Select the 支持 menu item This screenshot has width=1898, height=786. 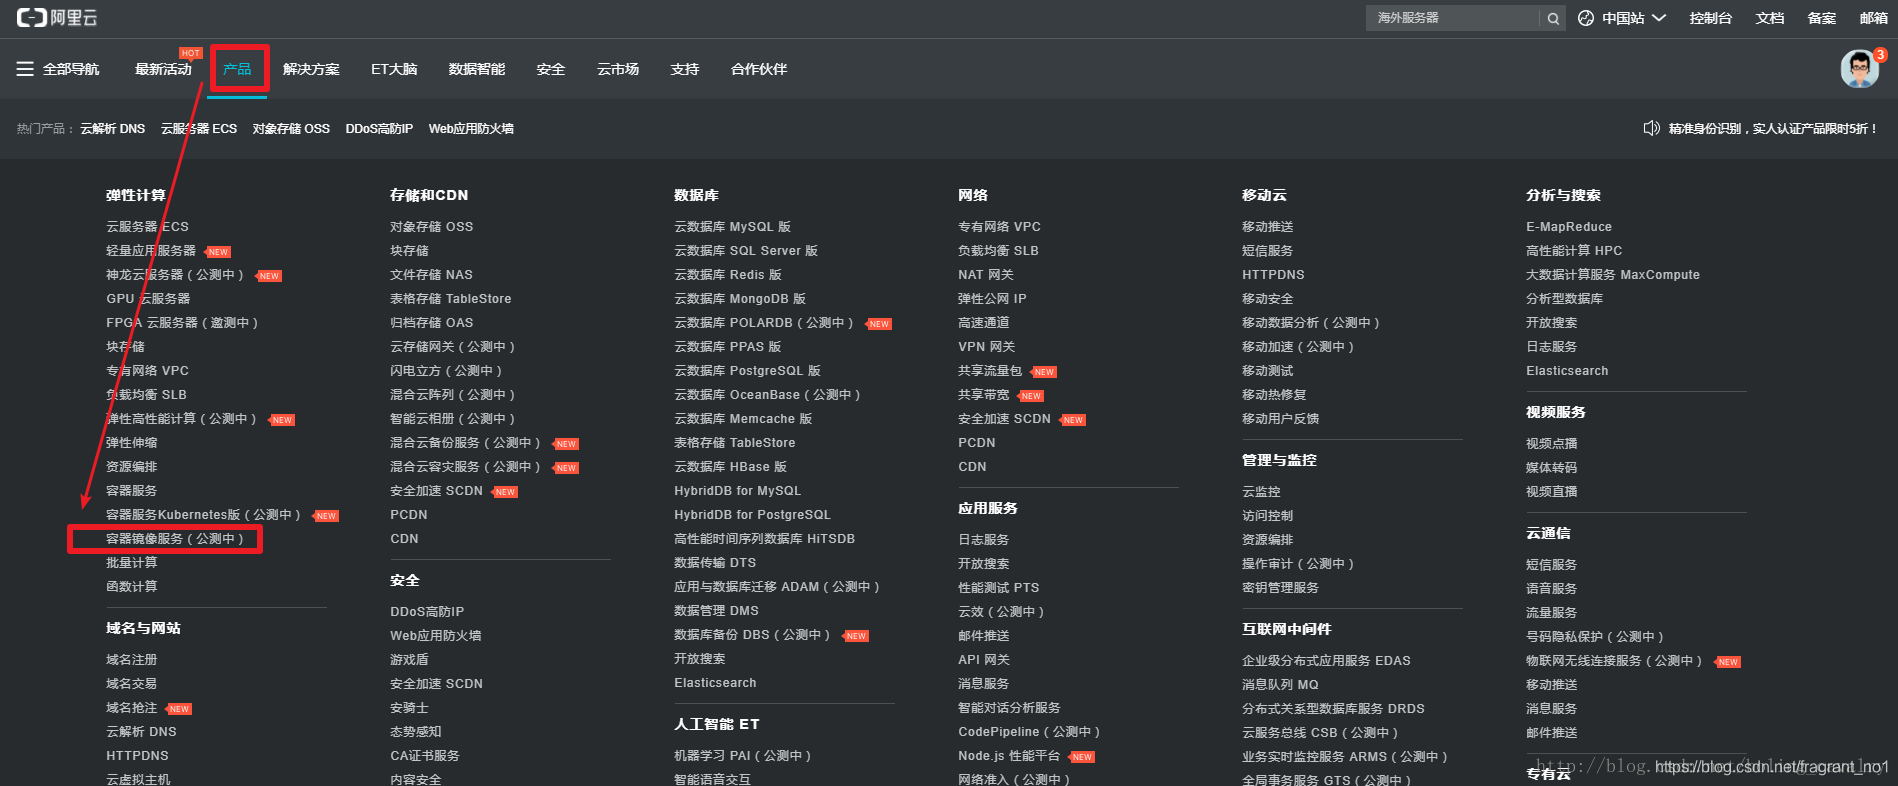click(x=685, y=69)
